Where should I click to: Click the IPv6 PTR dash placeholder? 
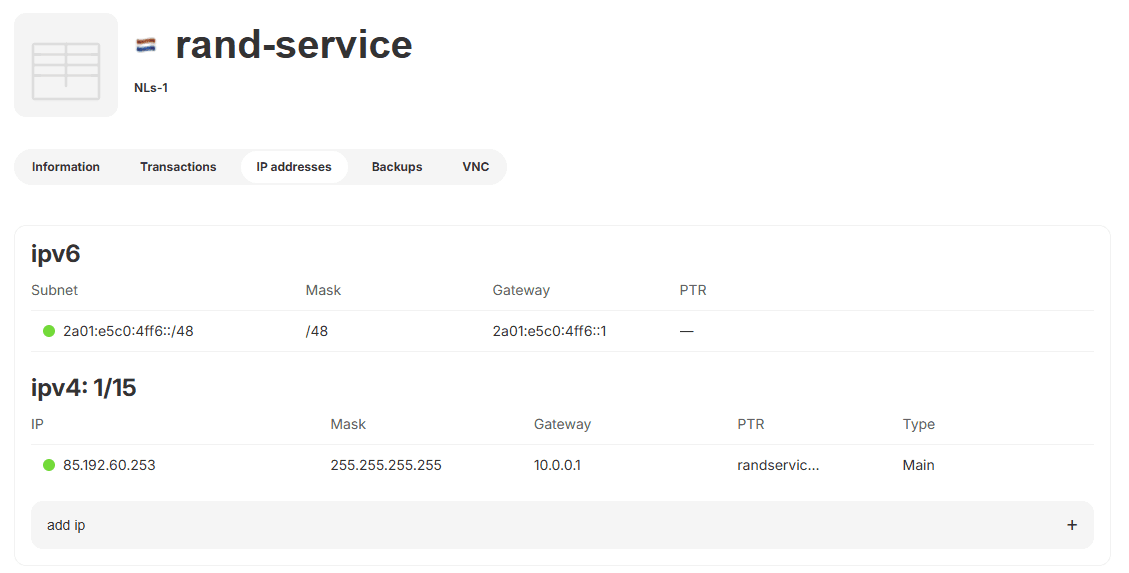coord(687,331)
